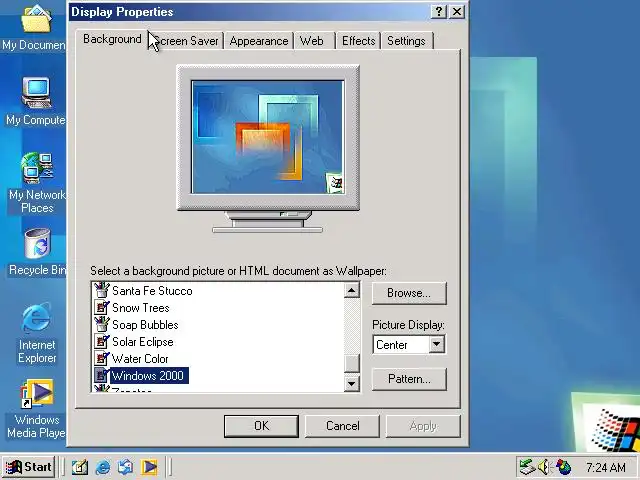Launch Windows Media Player desktop shortcut
Screen dimensions: 640x480
tap(37, 393)
